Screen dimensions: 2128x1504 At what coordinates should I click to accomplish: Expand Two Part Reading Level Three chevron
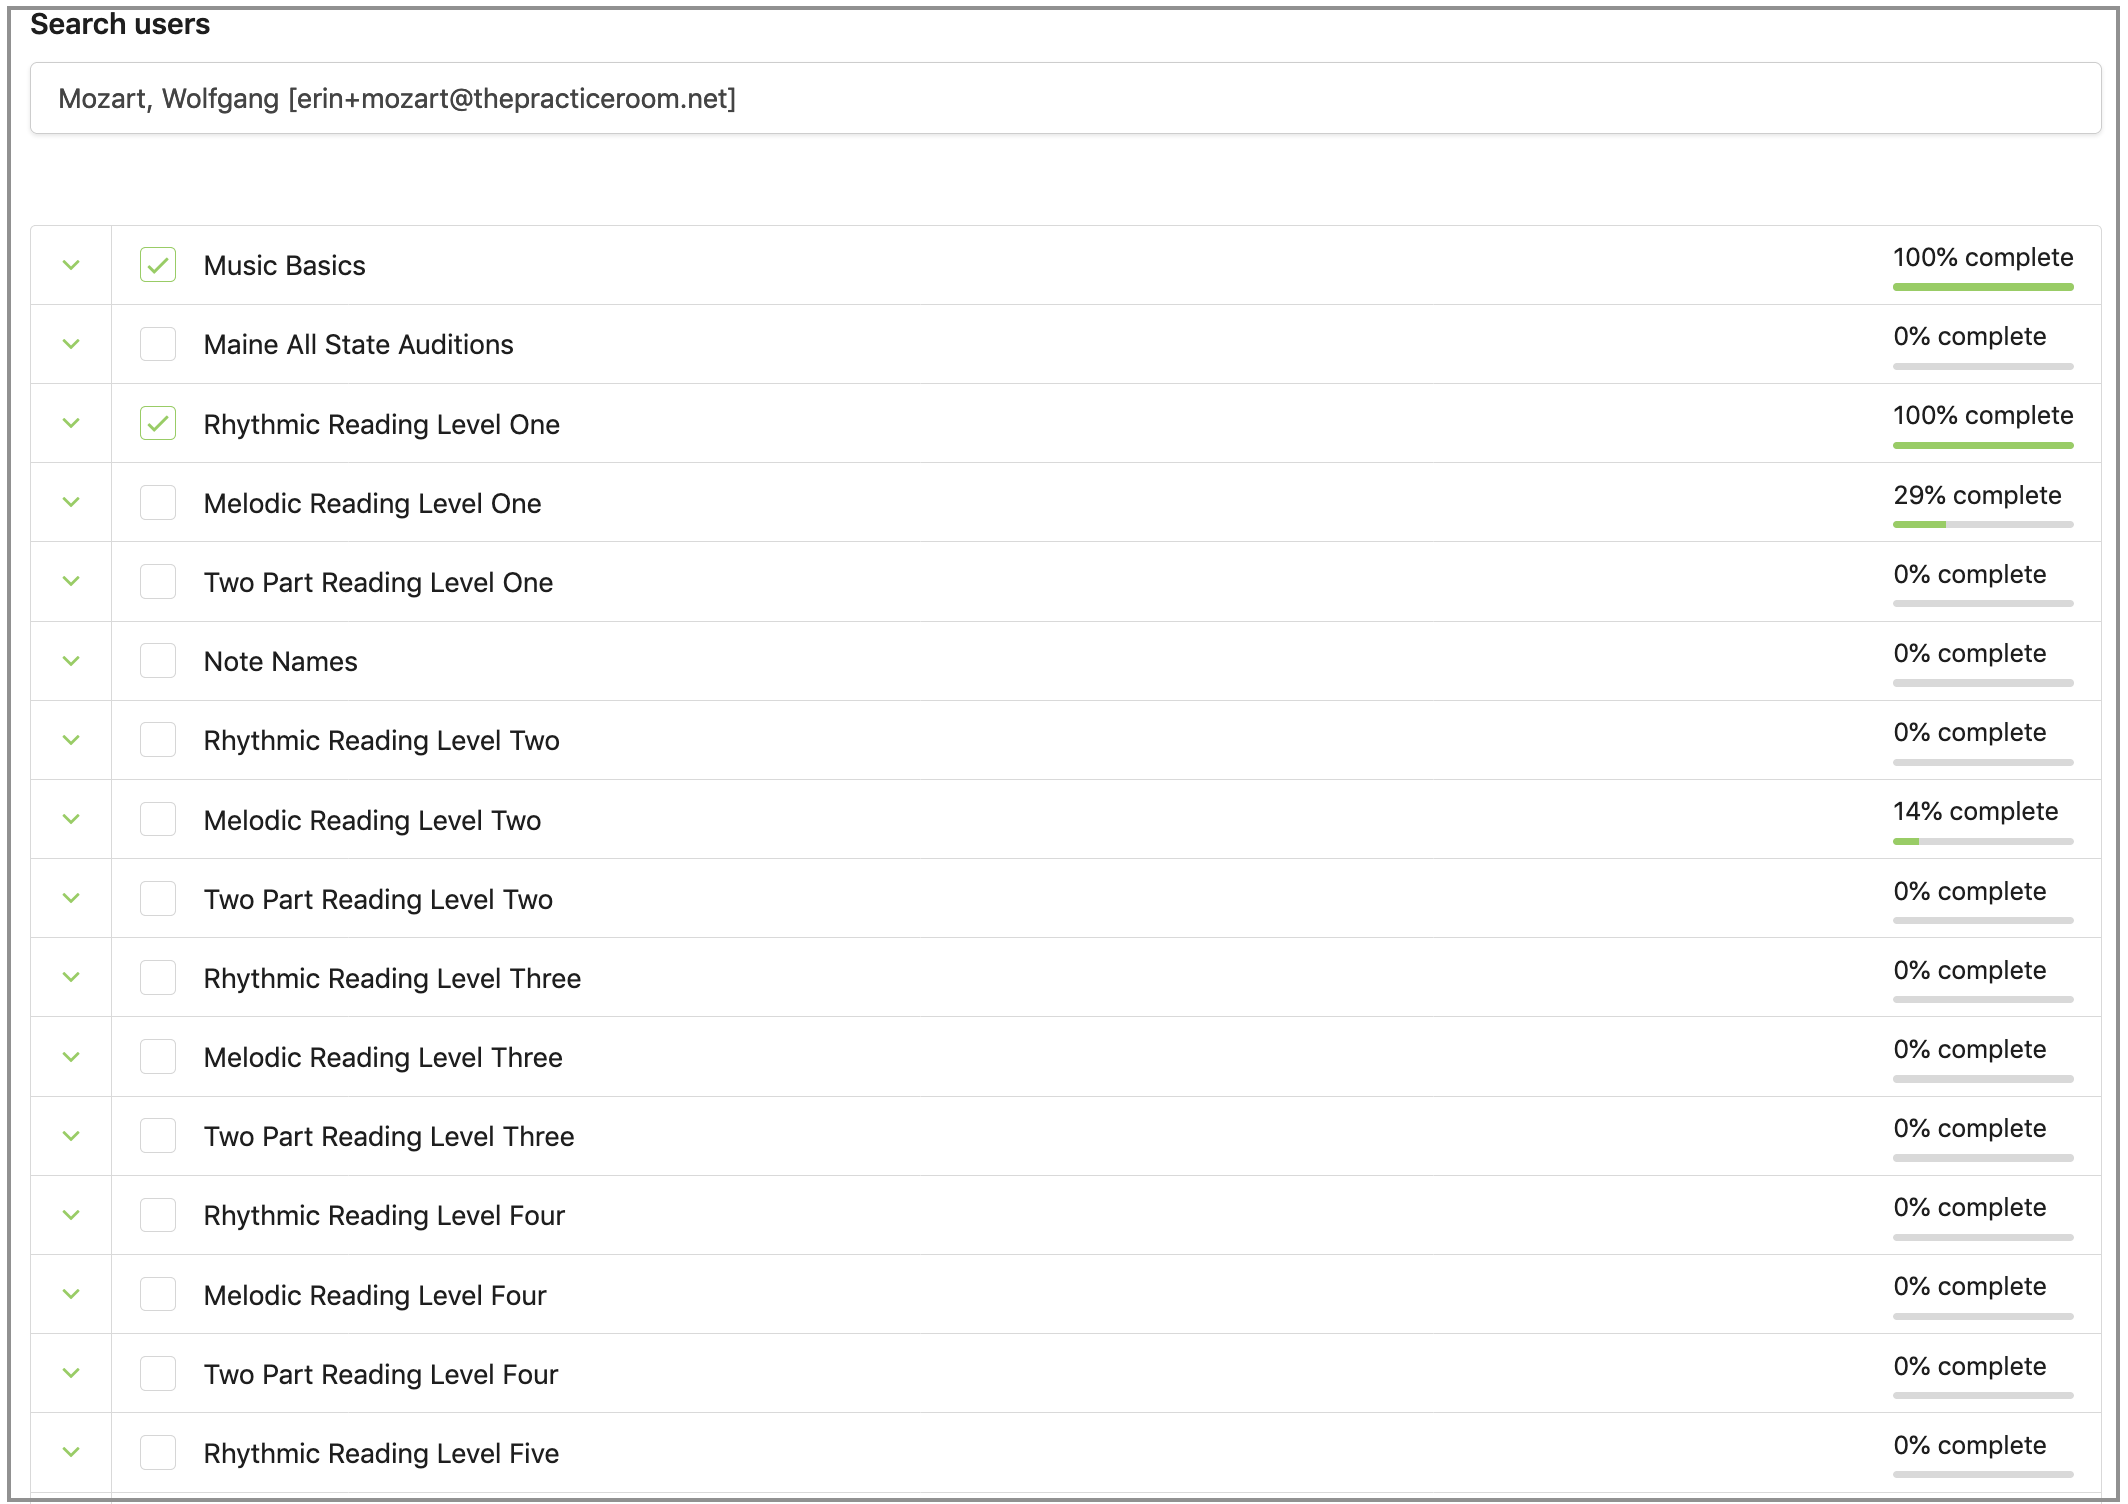pos(71,1136)
